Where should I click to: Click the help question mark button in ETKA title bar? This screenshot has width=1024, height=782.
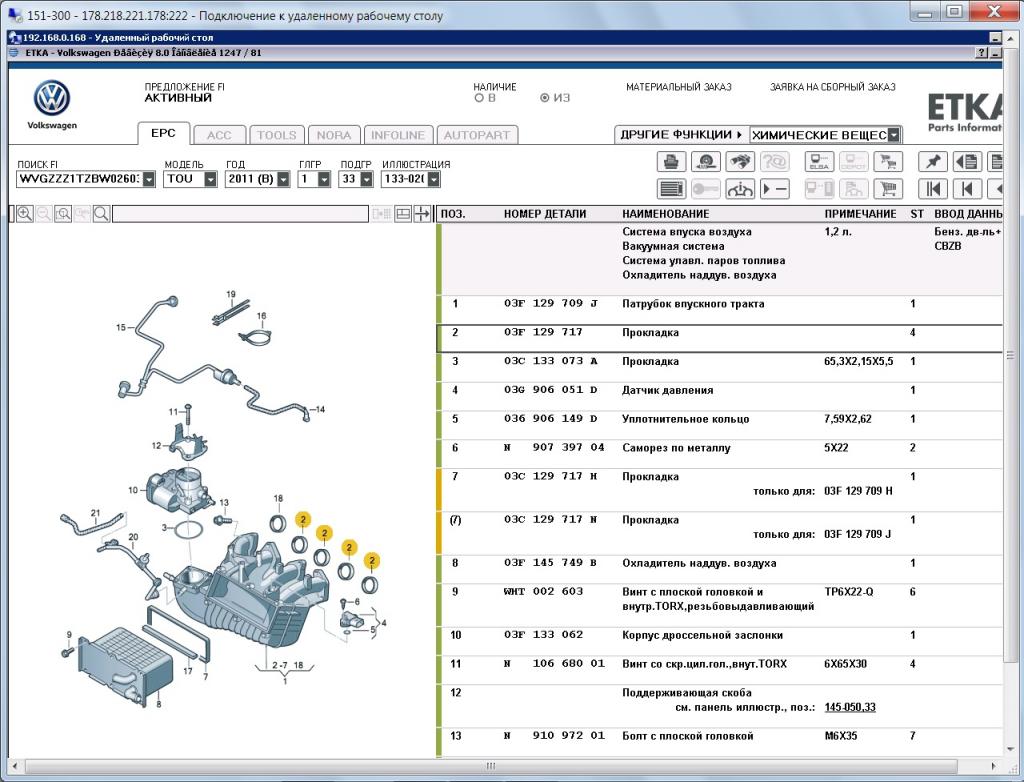(981, 53)
